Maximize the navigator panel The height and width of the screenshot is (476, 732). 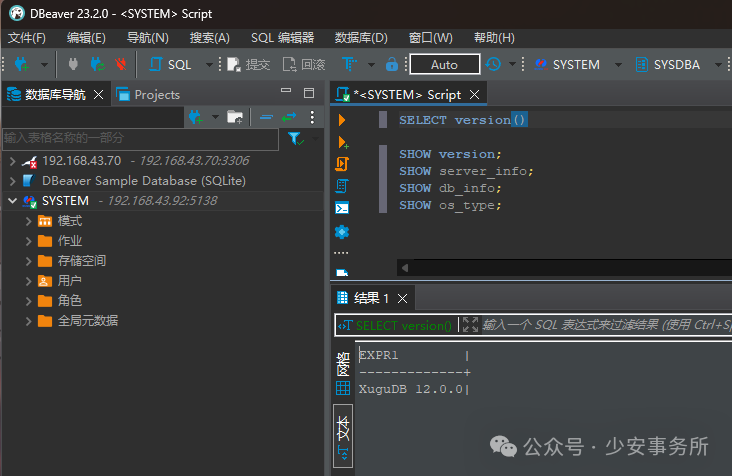coord(309,93)
